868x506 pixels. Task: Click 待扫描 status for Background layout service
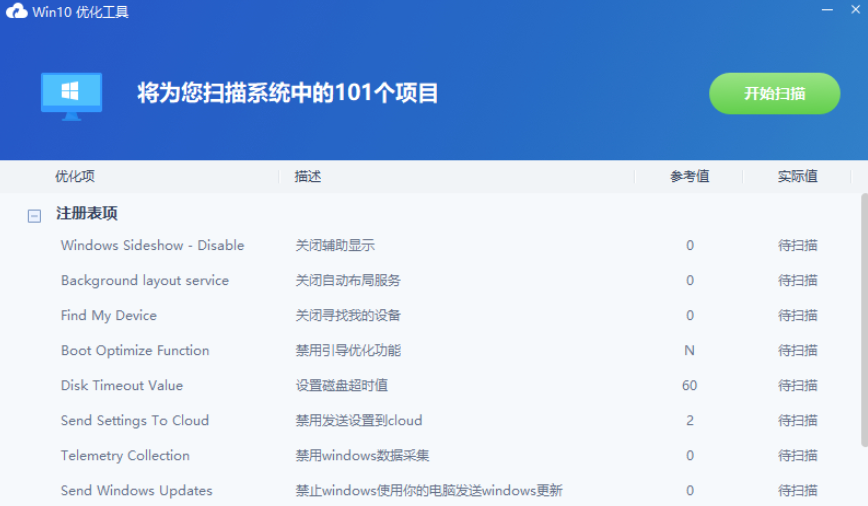tap(798, 280)
